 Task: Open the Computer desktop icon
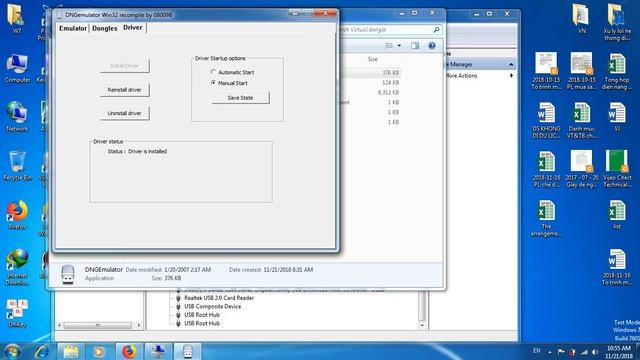(17, 69)
